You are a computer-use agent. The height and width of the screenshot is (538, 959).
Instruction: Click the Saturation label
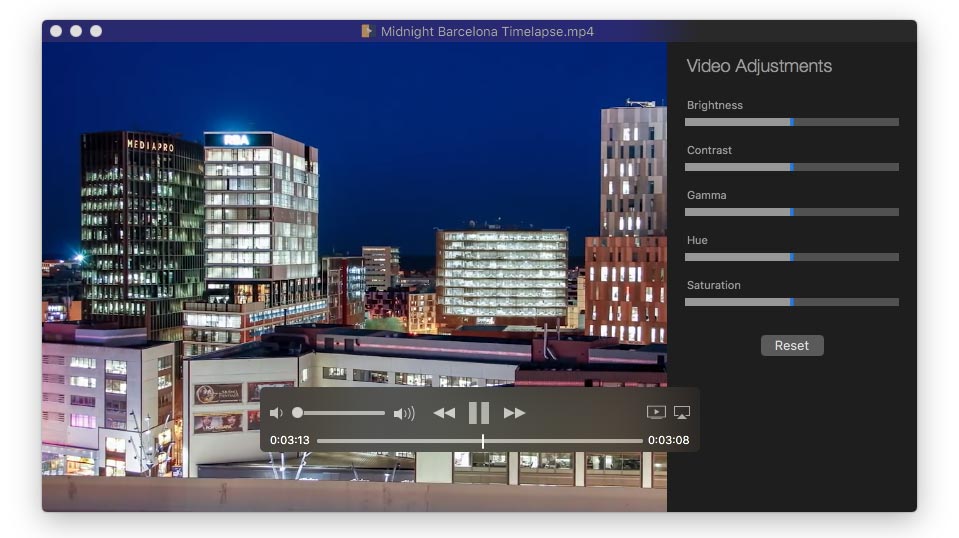713,286
